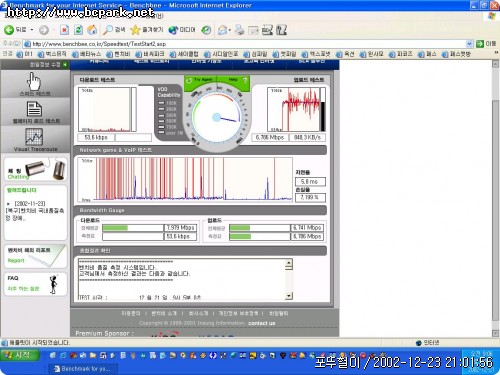Image resolution: width=500 pixels, height=375 pixels.
Task: Click the History clock icon
Action: [x=206, y=30]
